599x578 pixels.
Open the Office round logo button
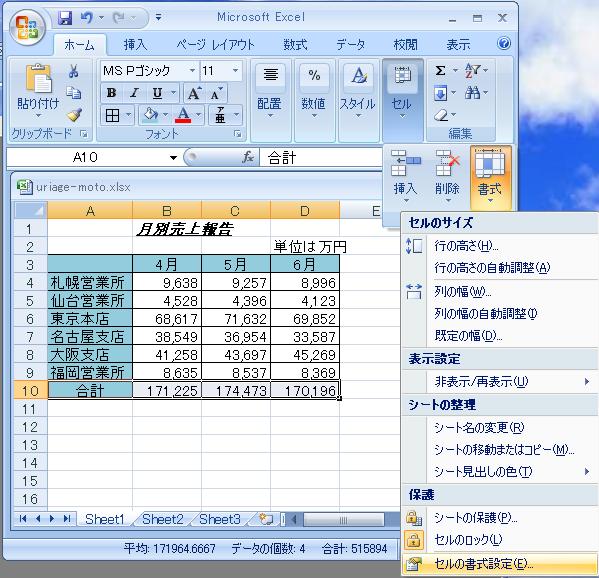28,28
